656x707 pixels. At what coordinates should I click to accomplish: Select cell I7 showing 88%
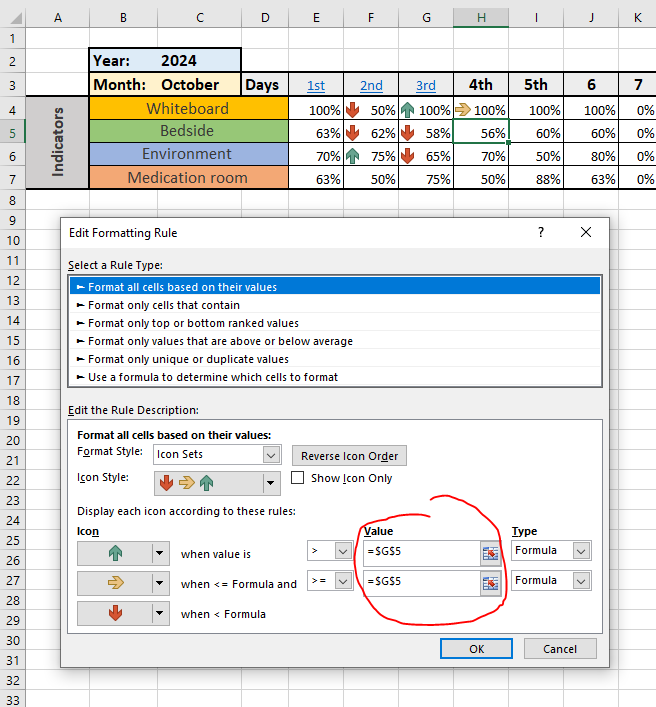pyautogui.click(x=536, y=178)
